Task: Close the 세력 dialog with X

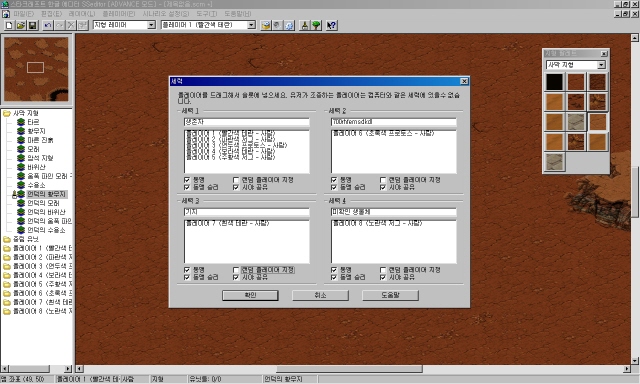Action: tap(464, 81)
